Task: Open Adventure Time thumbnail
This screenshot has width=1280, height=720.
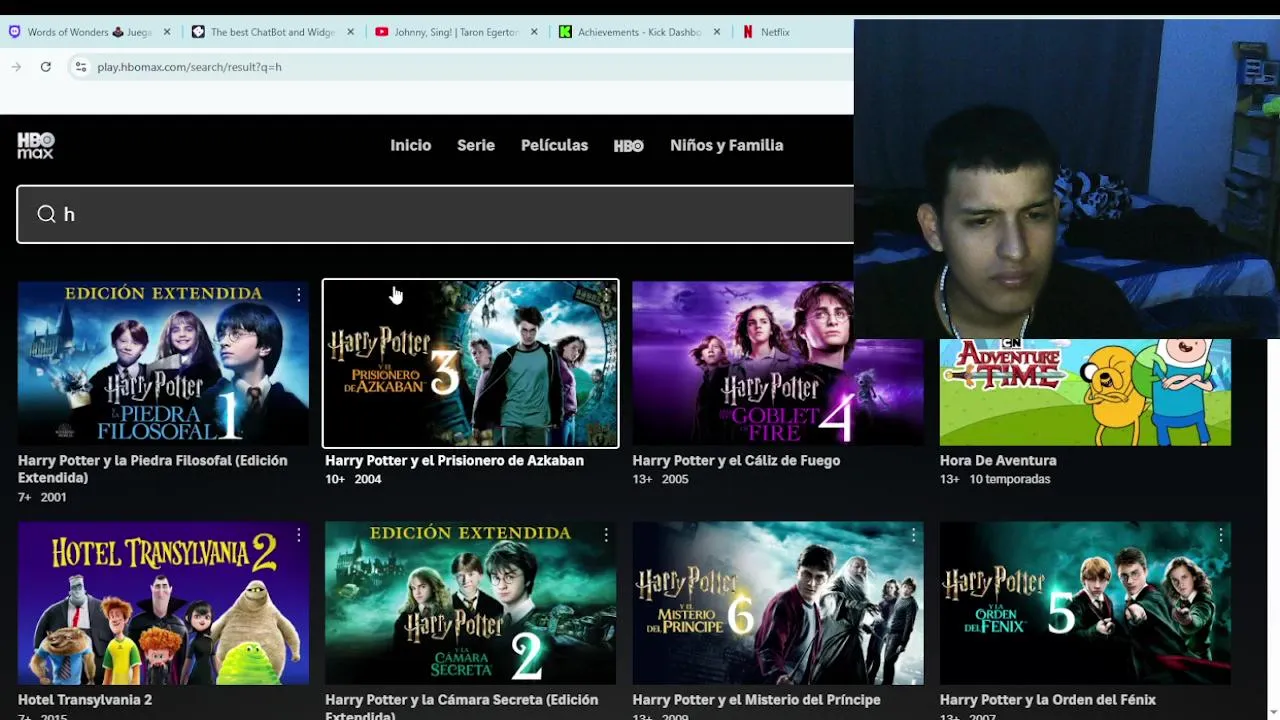Action: click(x=1085, y=392)
